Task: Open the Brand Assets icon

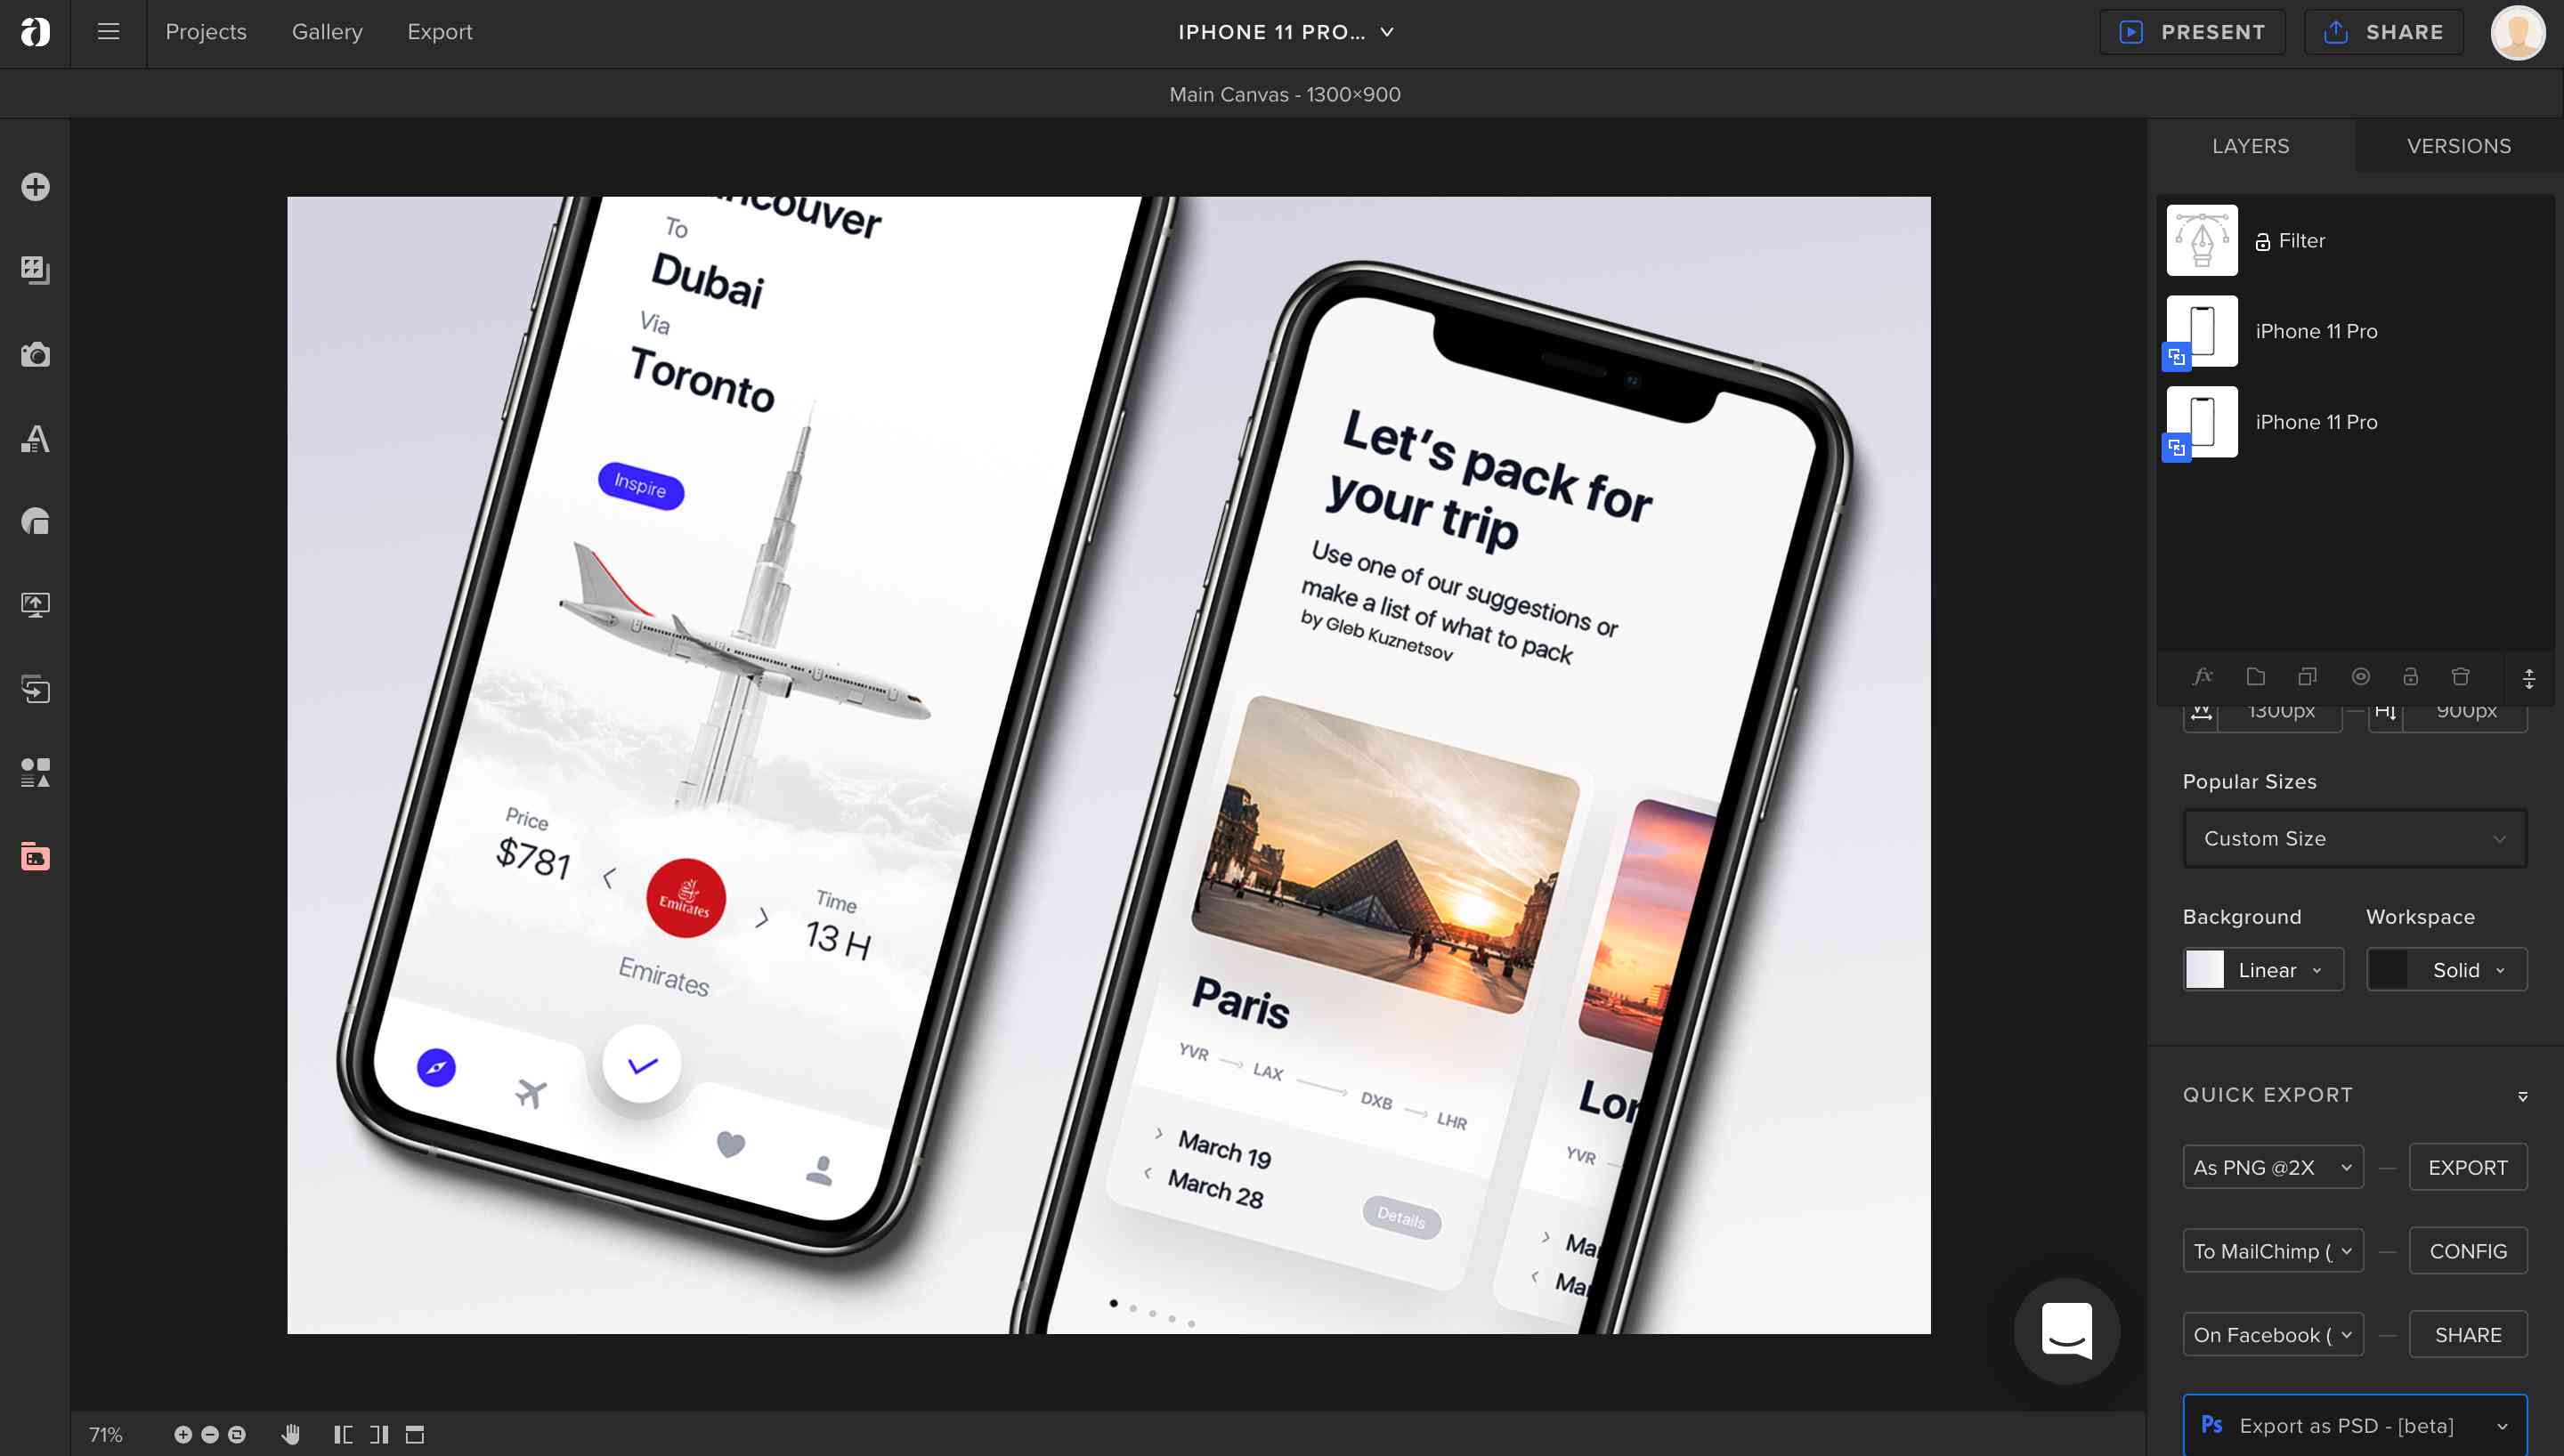Action: click(34, 855)
